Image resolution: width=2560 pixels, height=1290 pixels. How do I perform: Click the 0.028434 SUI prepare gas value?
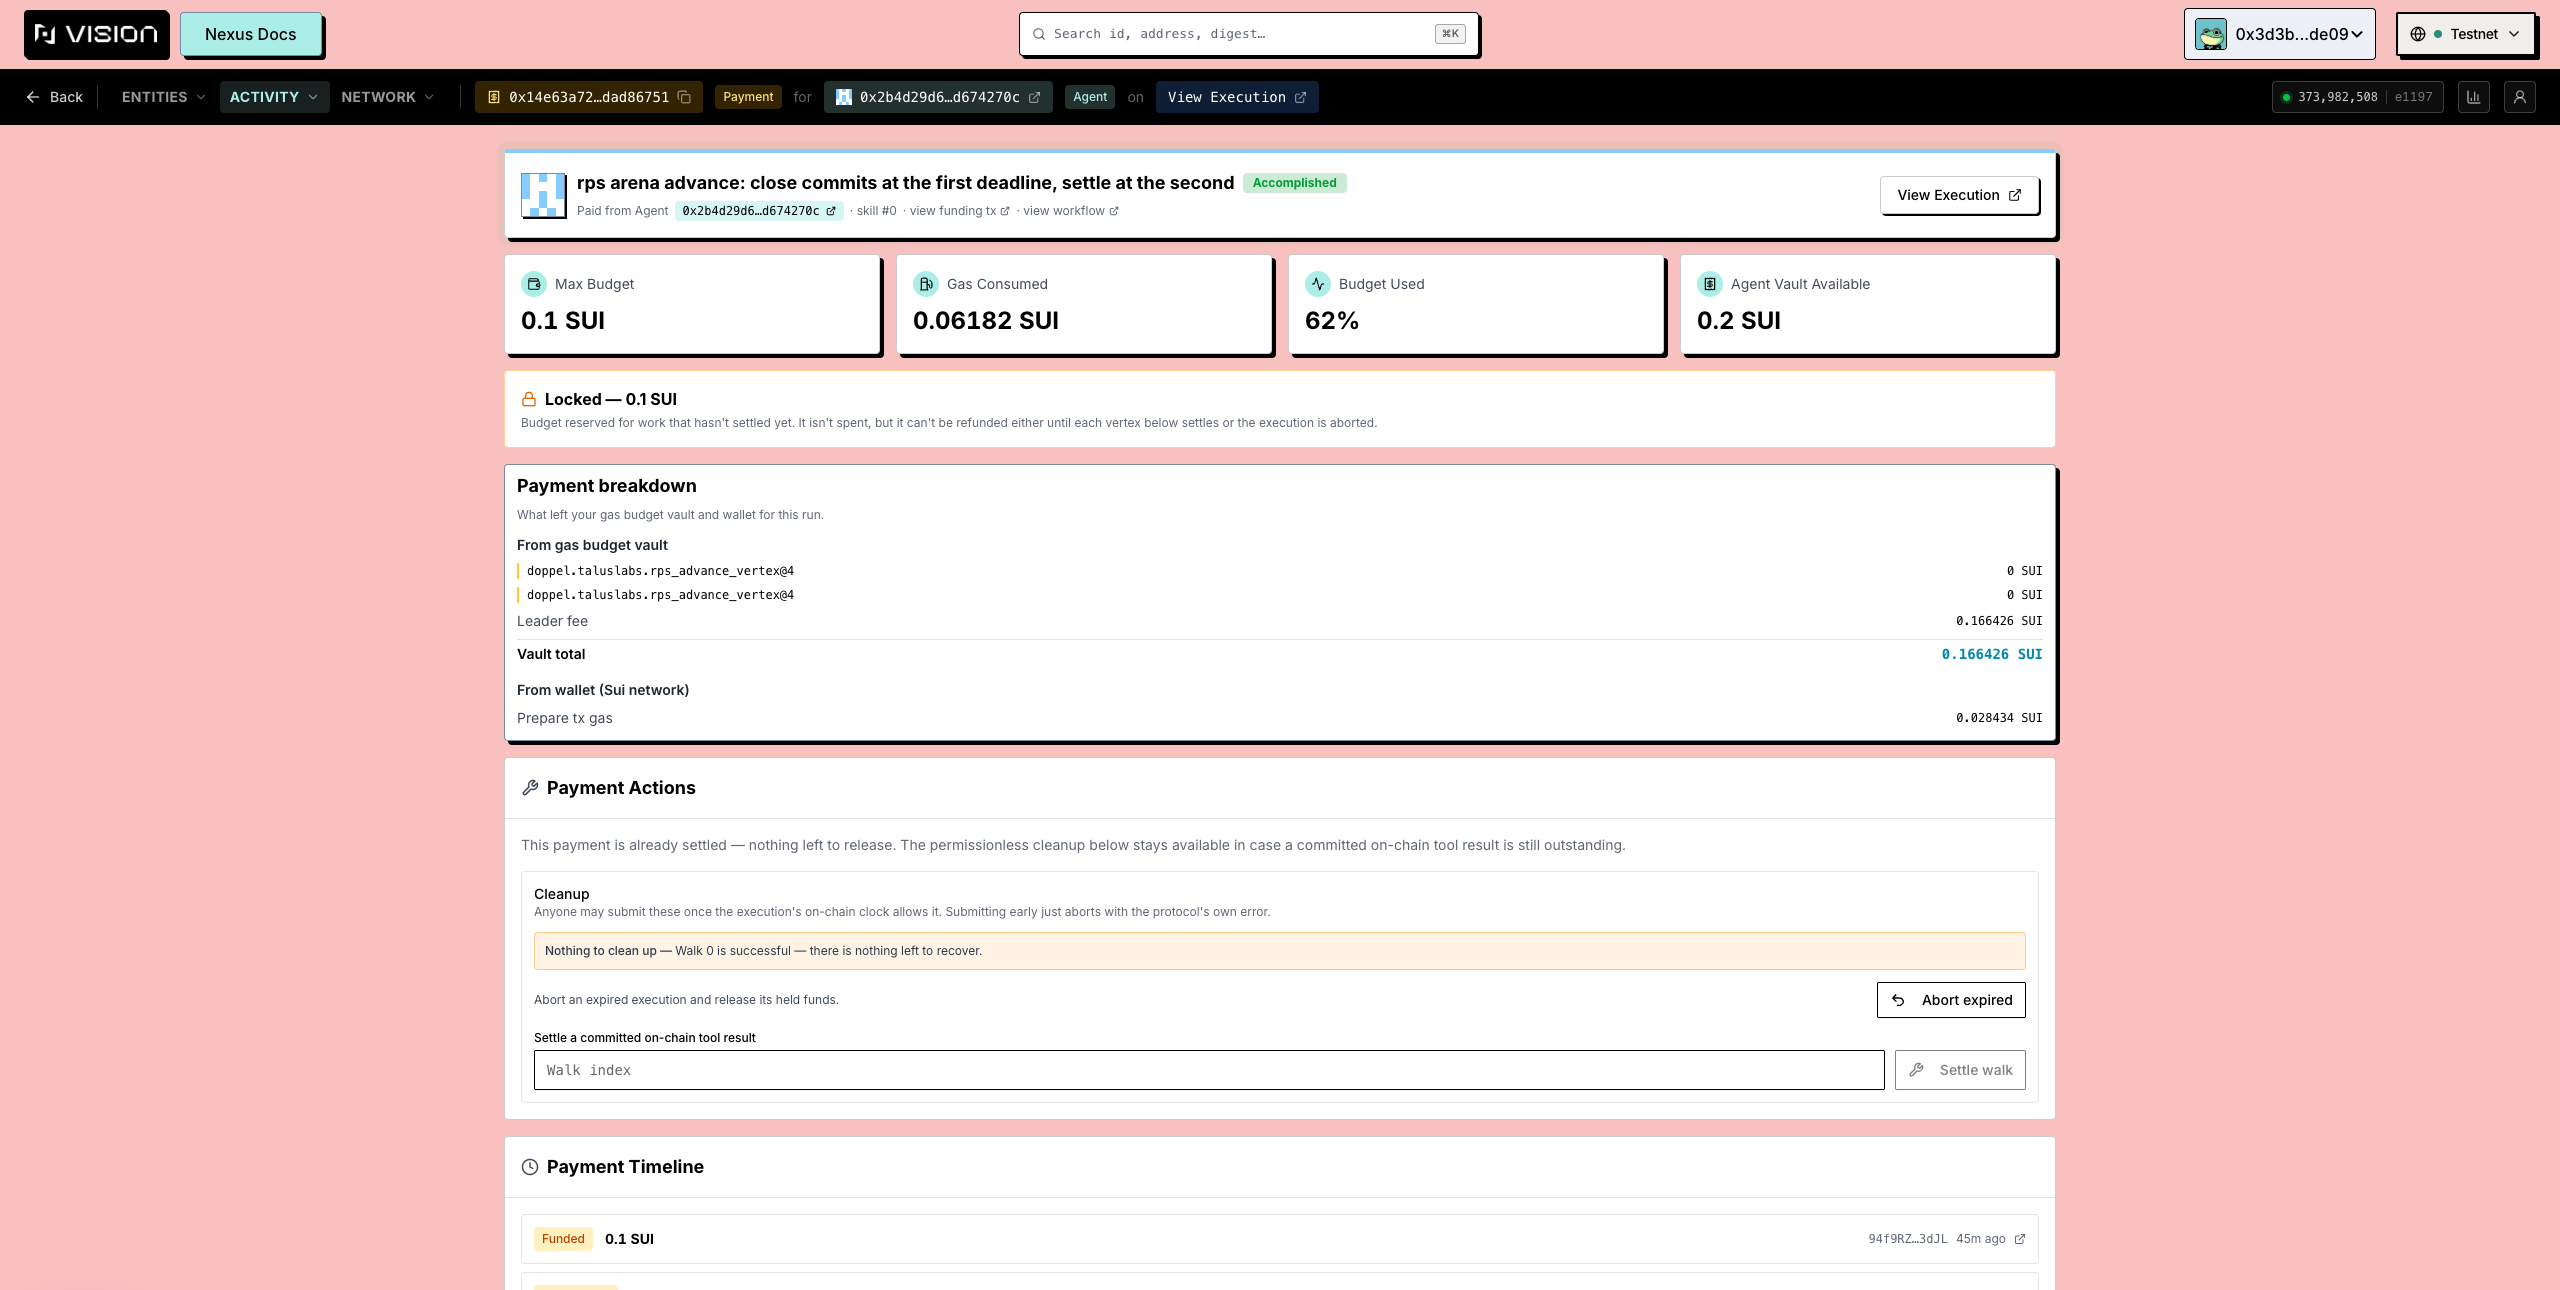pos(1999,718)
